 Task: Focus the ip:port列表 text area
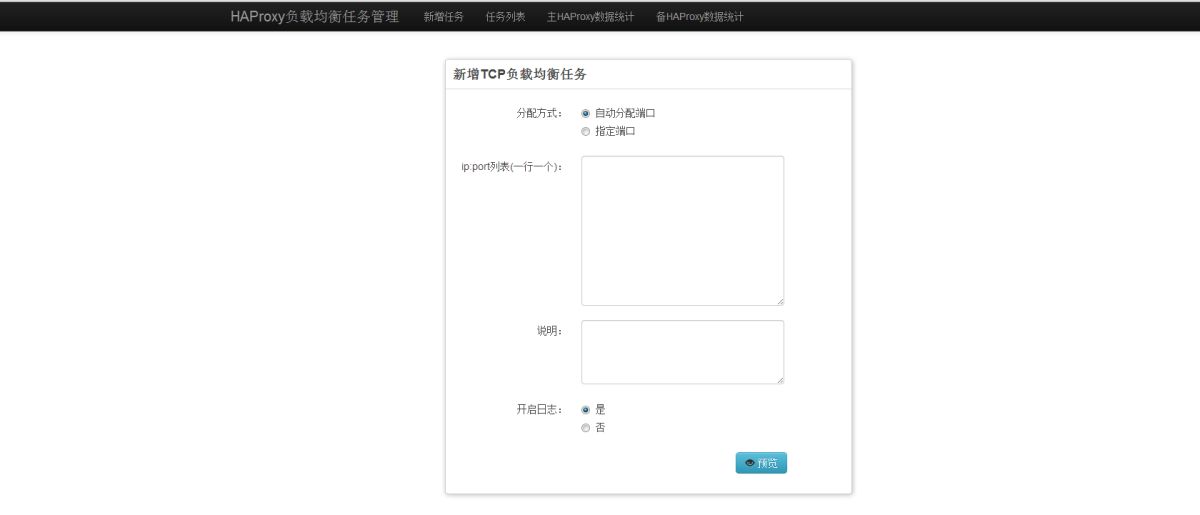(x=682, y=230)
